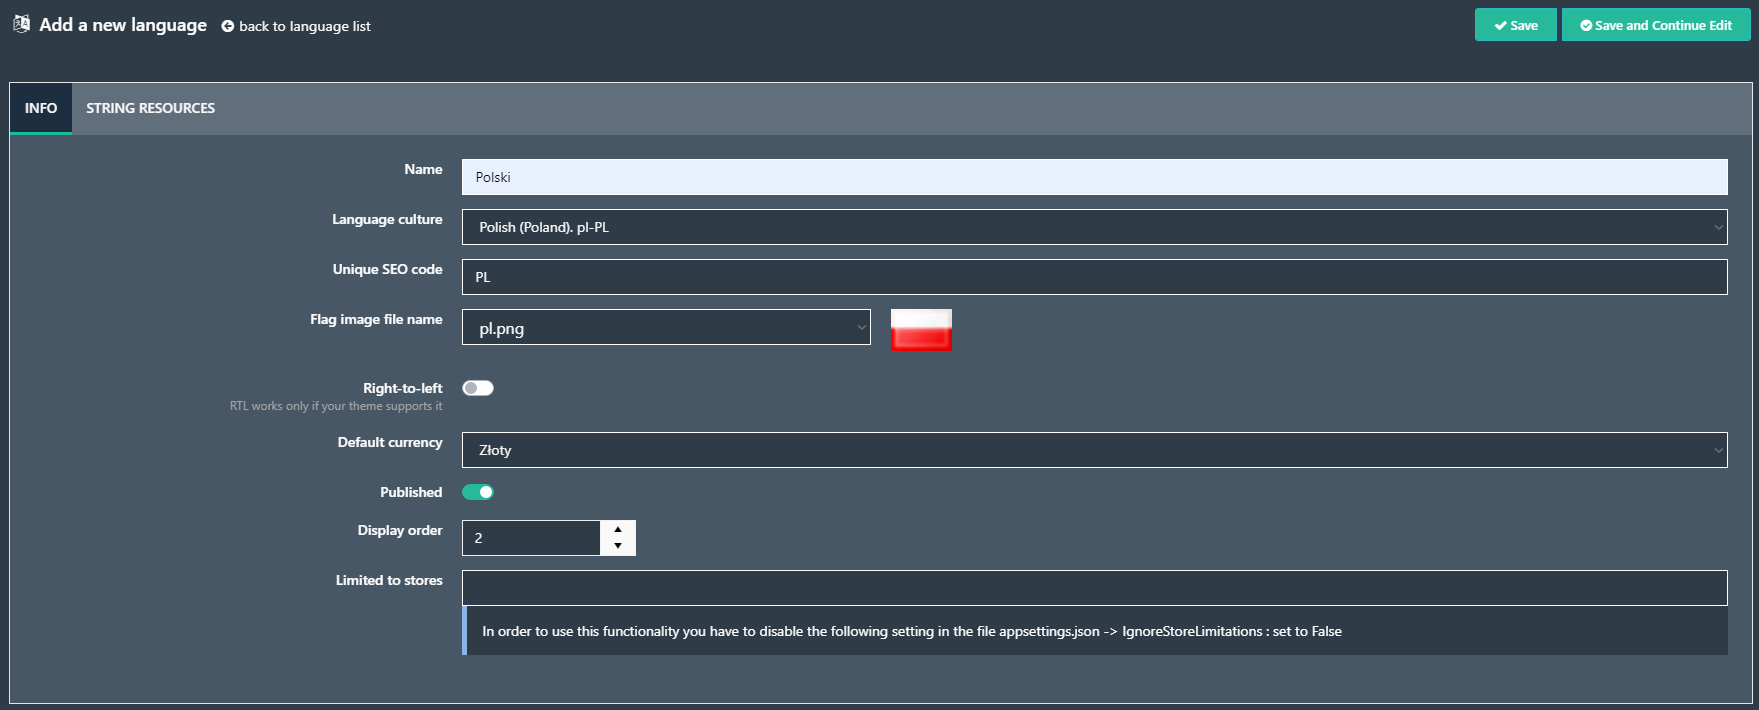Viewport: 1759px width, 710px height.
Task: Click the 'Right-to-left' label
Action: click(402, 388)
